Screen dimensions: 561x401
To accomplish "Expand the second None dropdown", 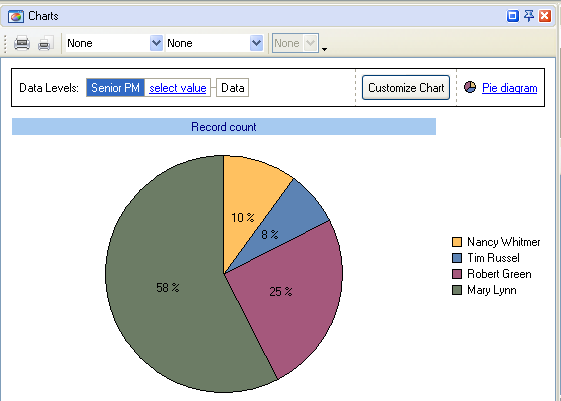I will (257, 43).
